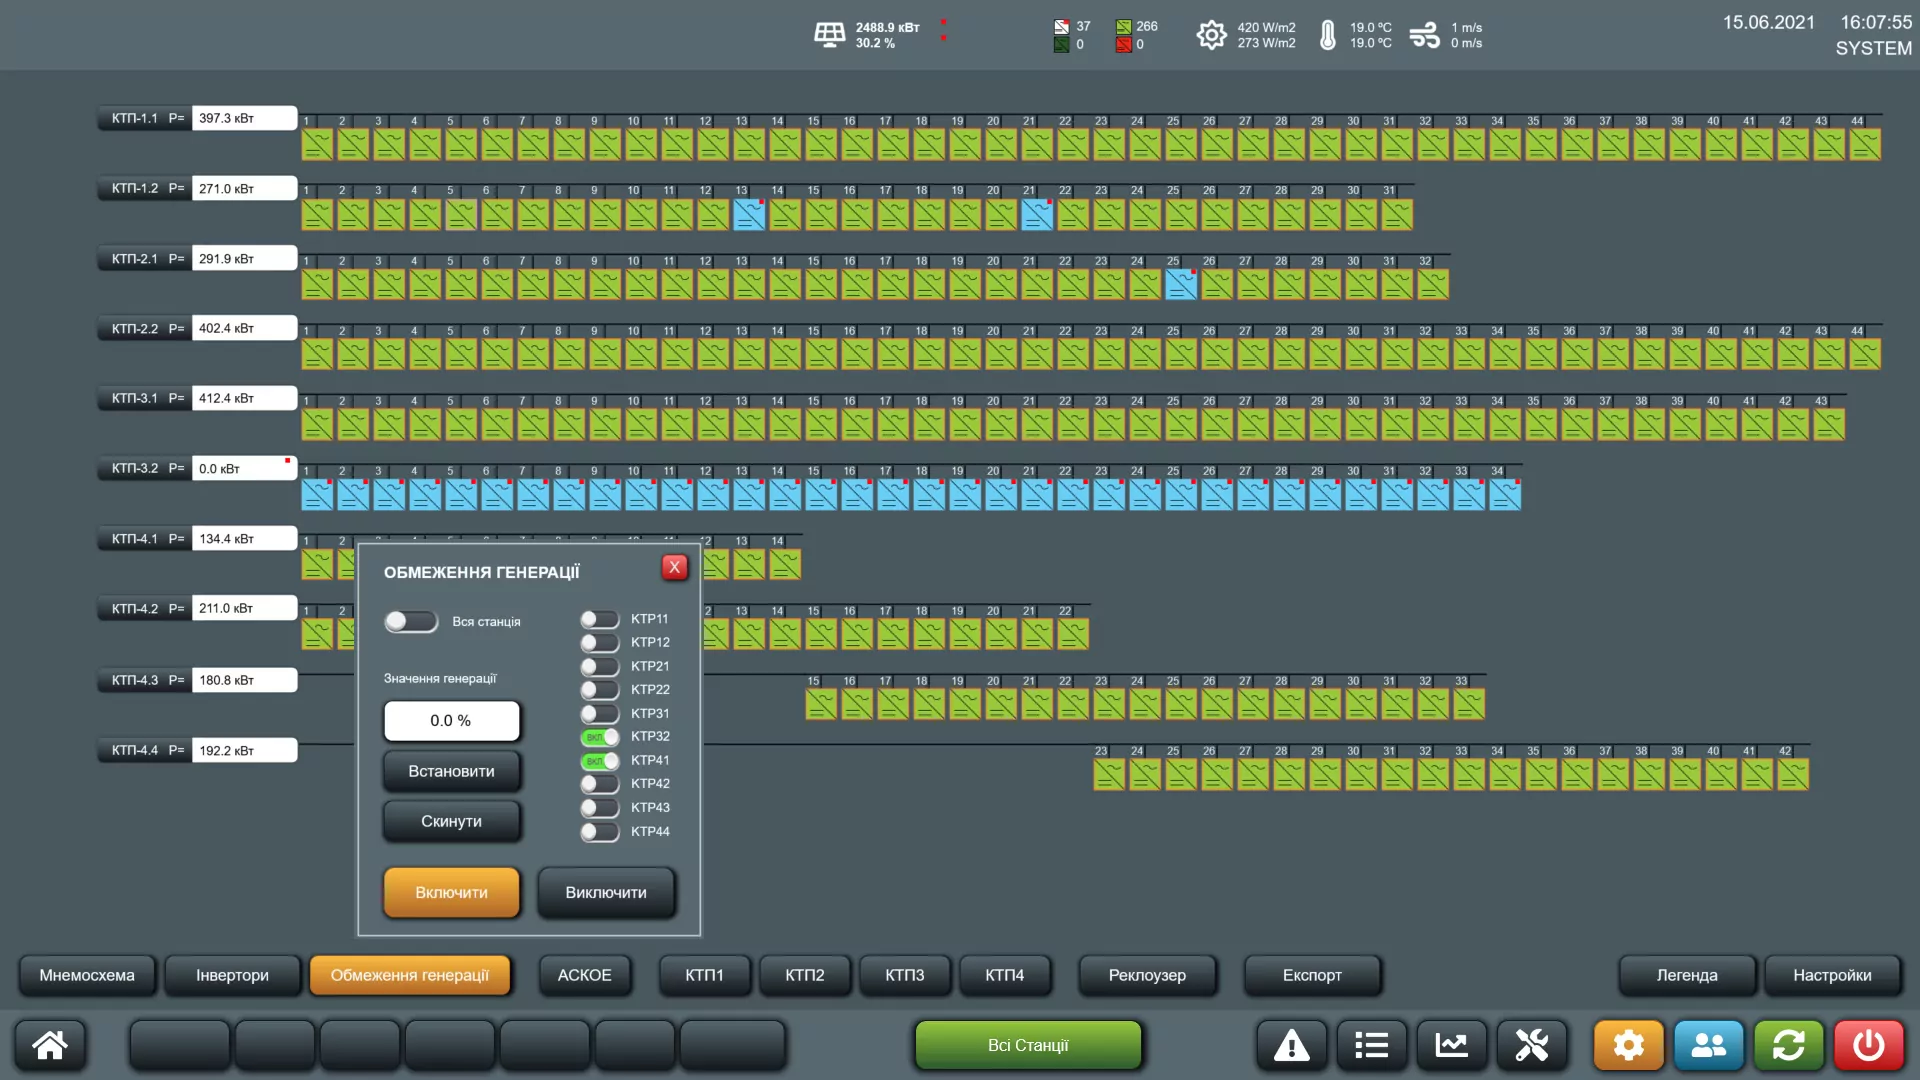Viewport: 1920px width, 1080px height.
Task: Enable the KTP44 switch
Action: [600, 831]
